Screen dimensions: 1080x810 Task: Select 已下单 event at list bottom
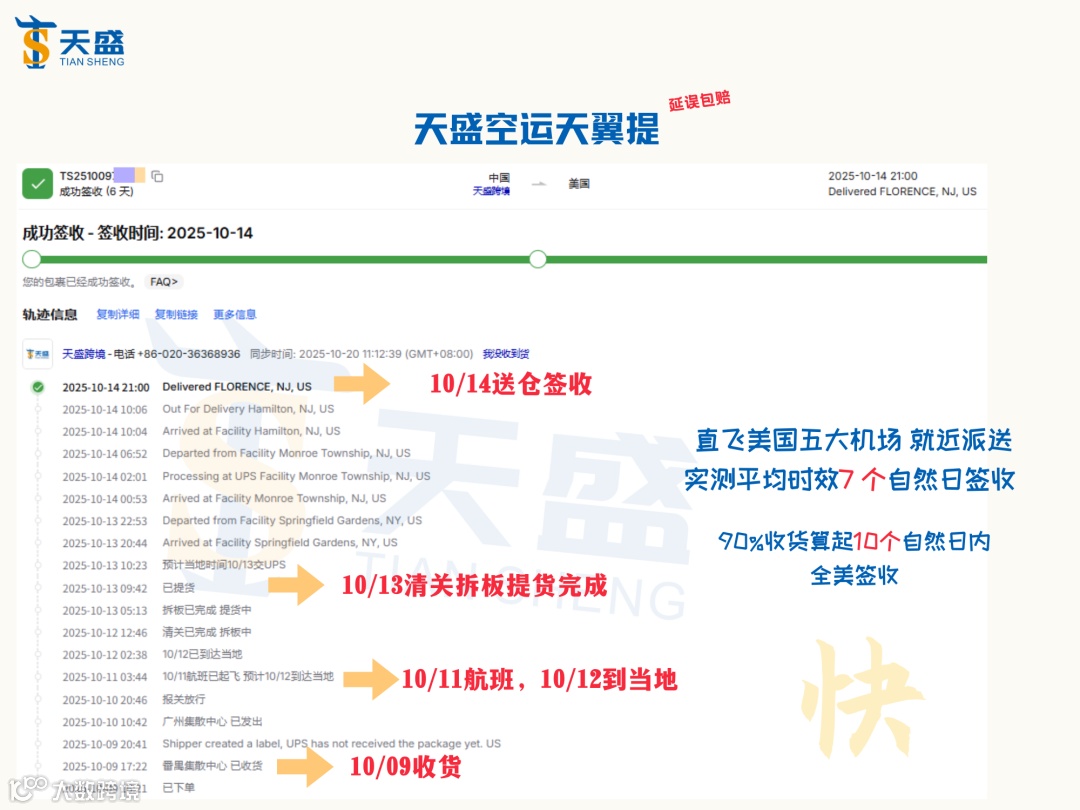[x=178, y=787]
